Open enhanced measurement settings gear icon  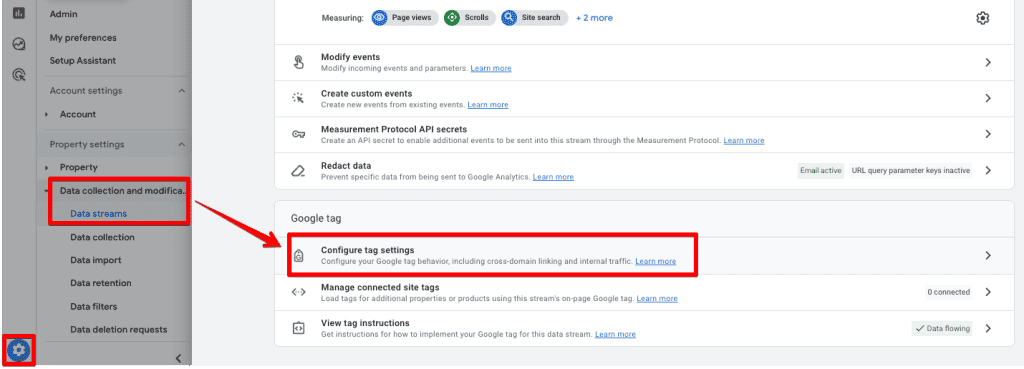(982, 18)
